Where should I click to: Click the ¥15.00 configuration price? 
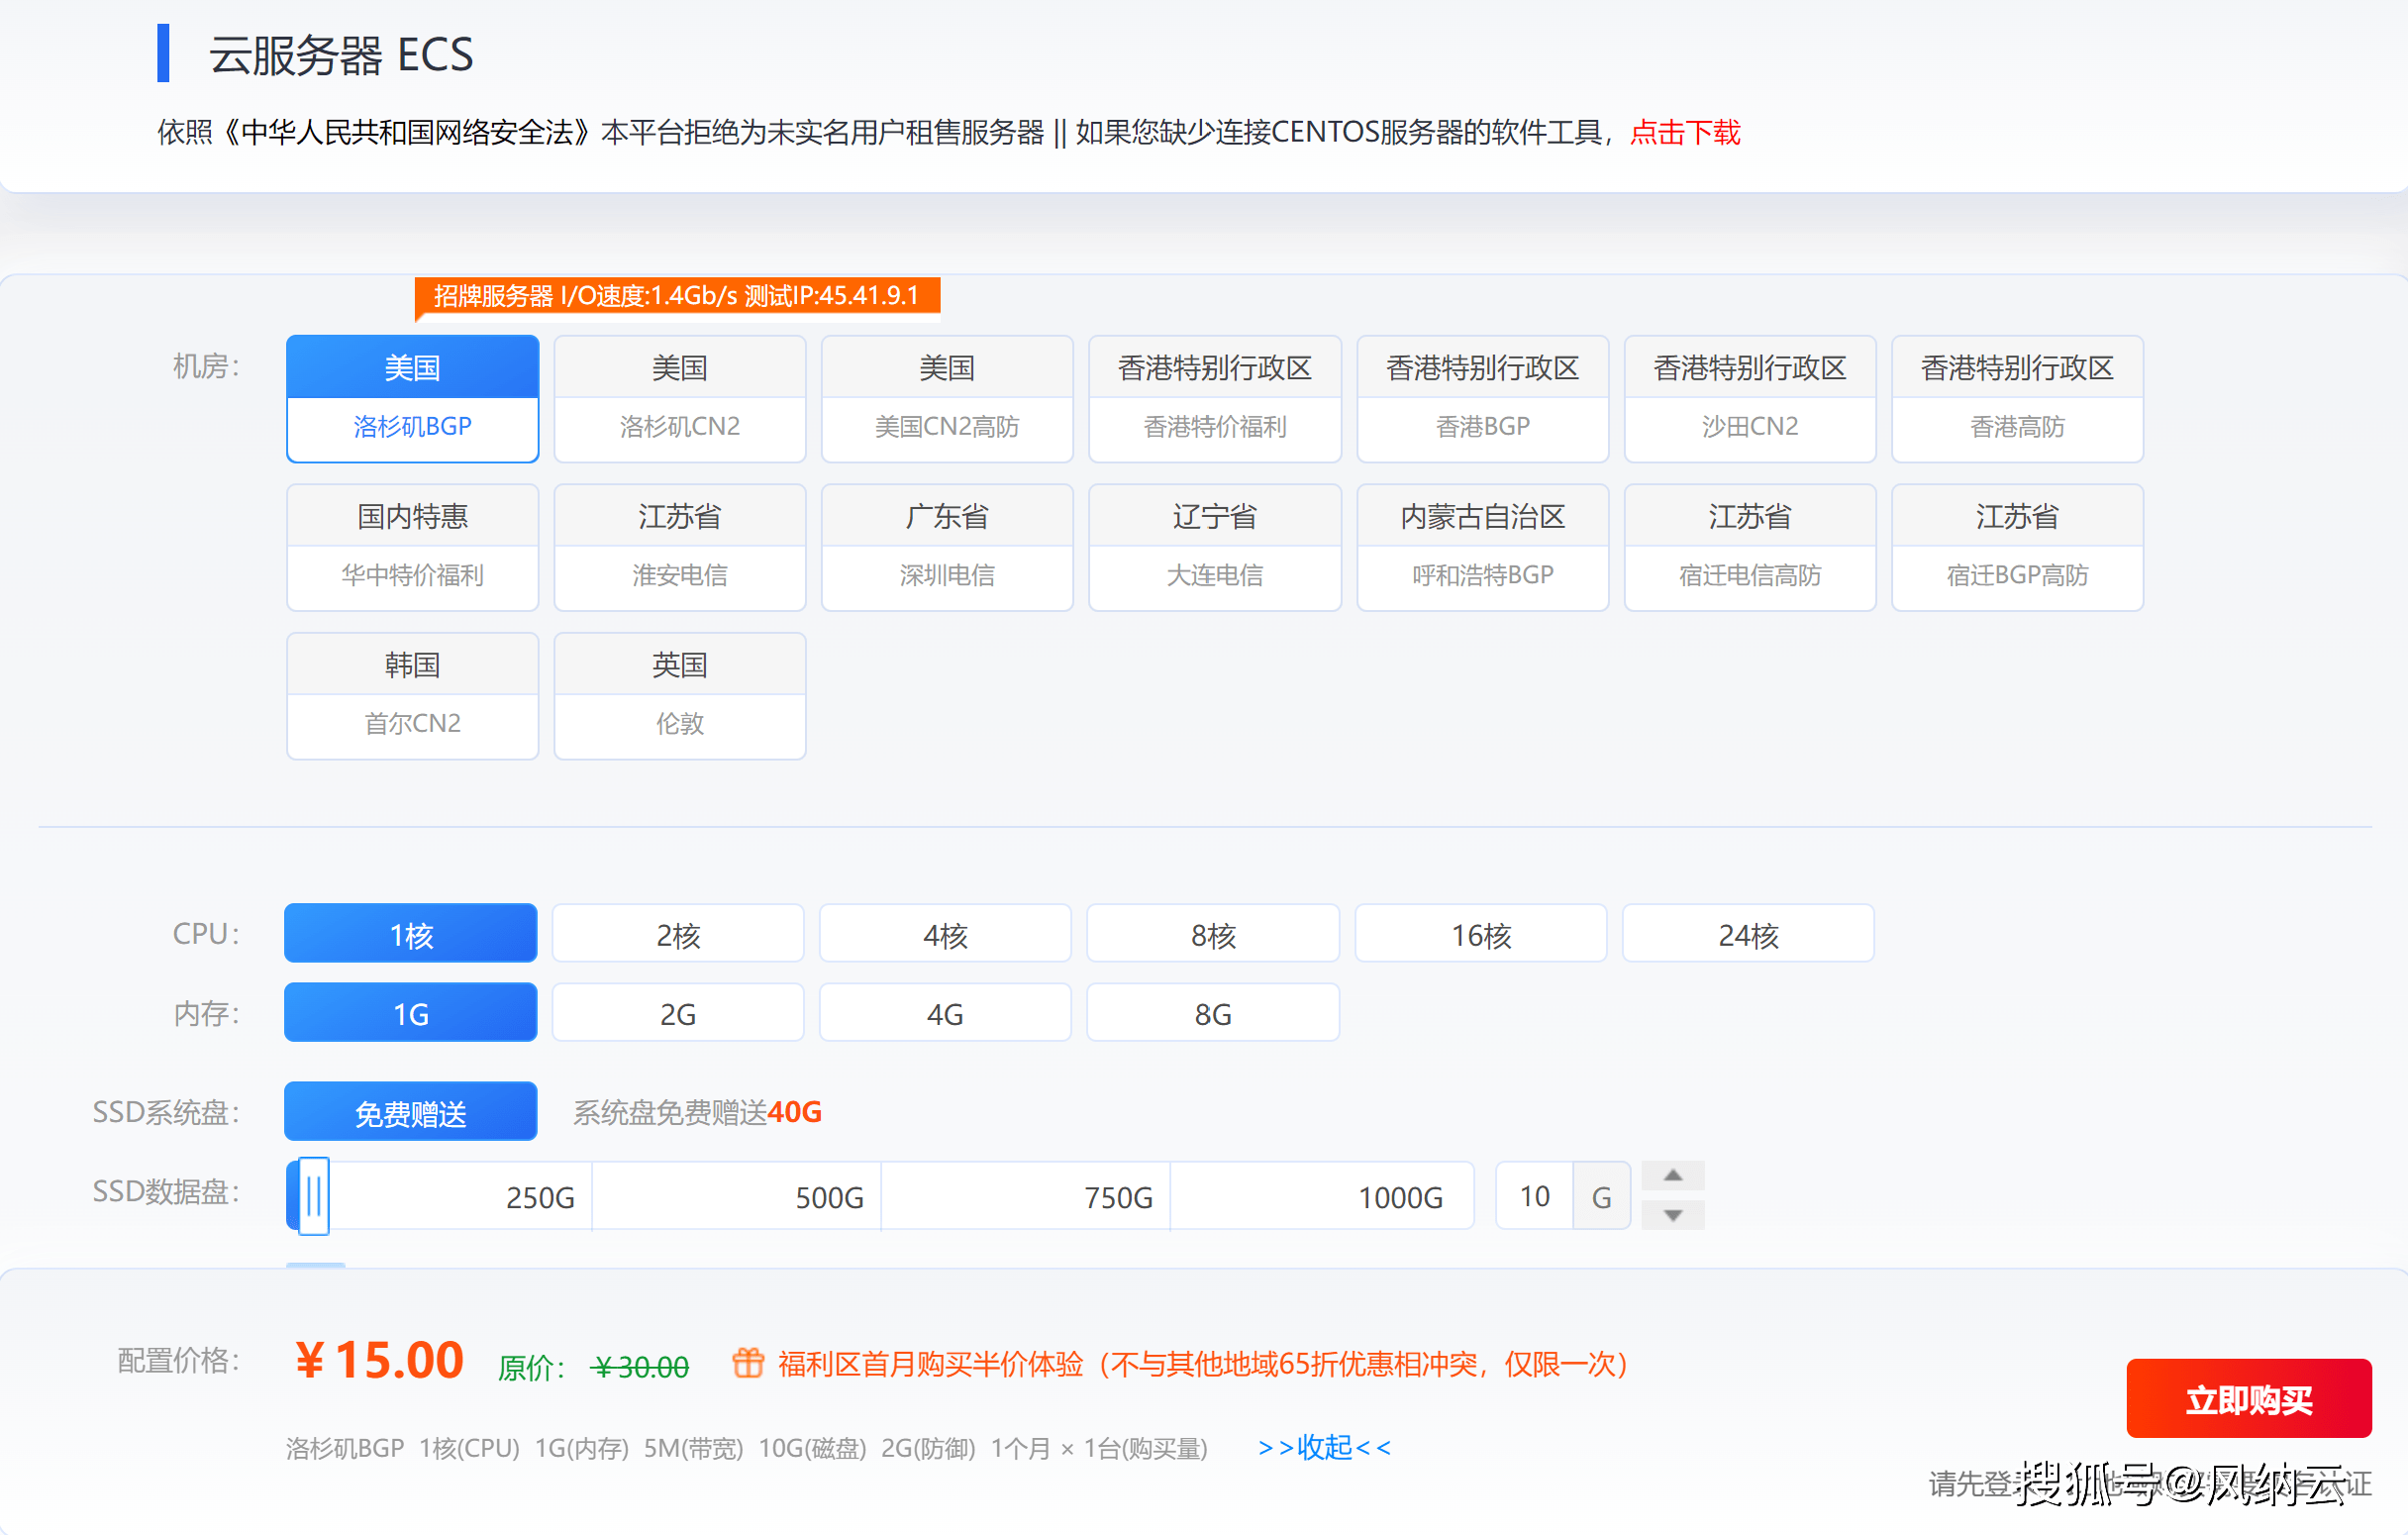[379, 1359]
